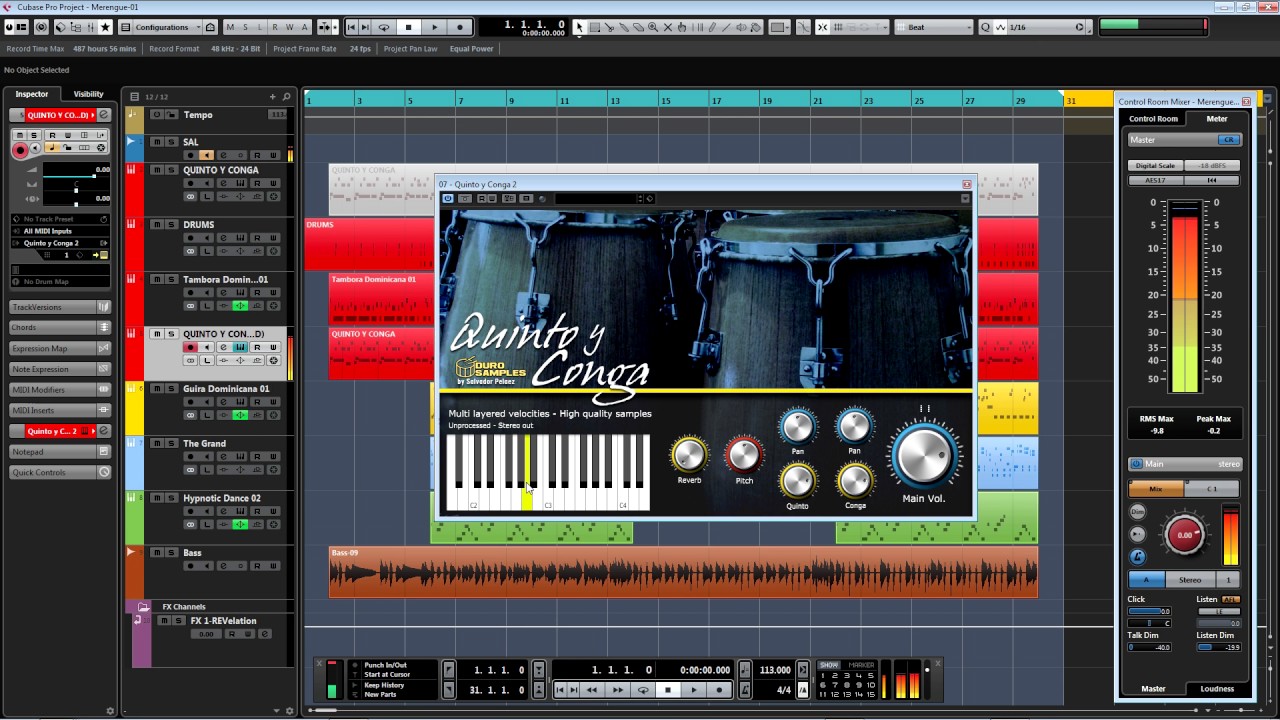
Task: Open the MixConsole toolbar icon
Action: 90,27
